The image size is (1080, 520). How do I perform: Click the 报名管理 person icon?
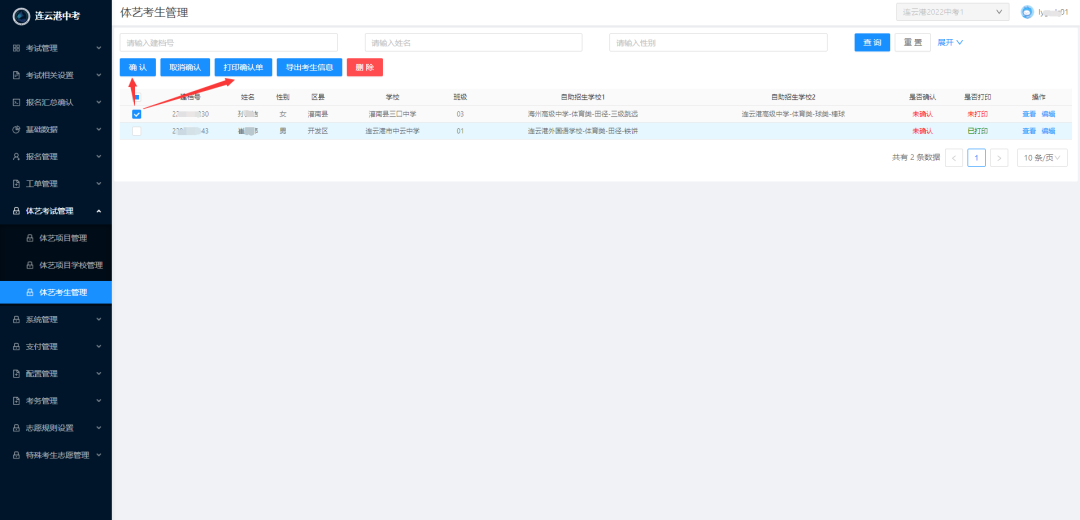tap(17, 156)
